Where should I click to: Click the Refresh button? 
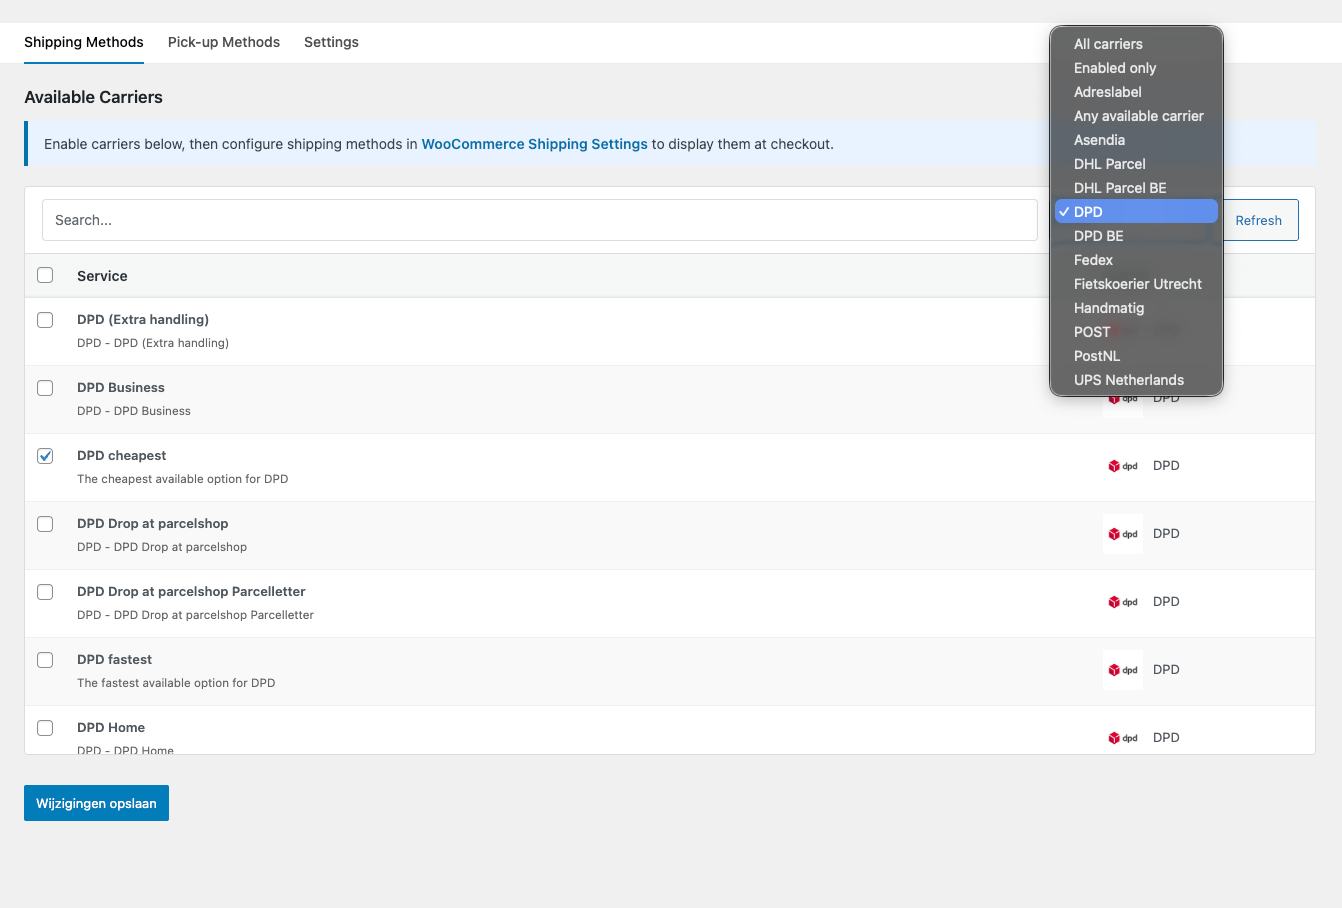pos(1258,220)
